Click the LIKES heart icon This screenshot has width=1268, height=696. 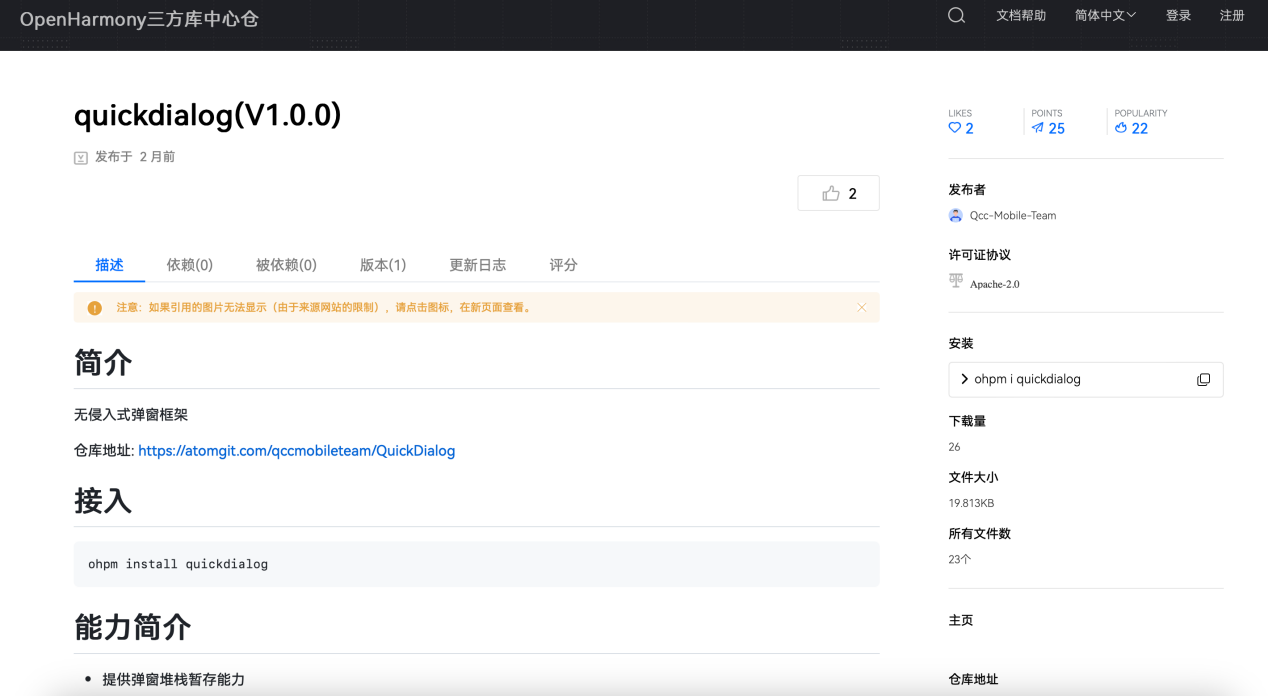coord(953,128)
